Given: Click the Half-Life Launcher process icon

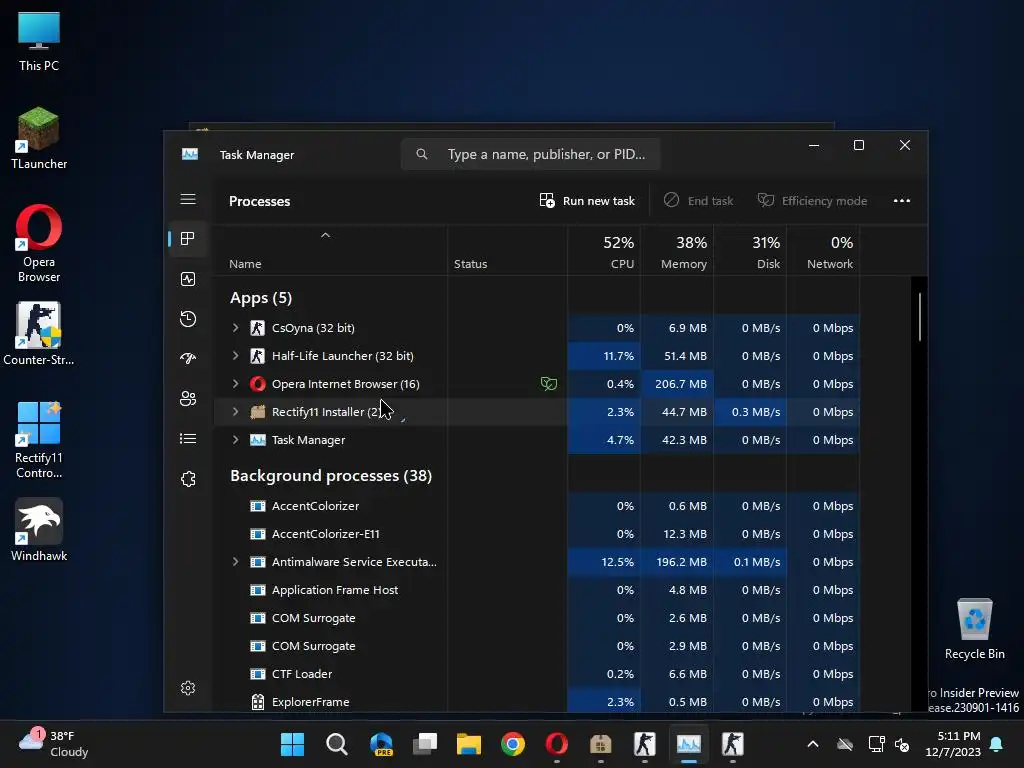Looking at the screenshot, I should coord(258,356).
